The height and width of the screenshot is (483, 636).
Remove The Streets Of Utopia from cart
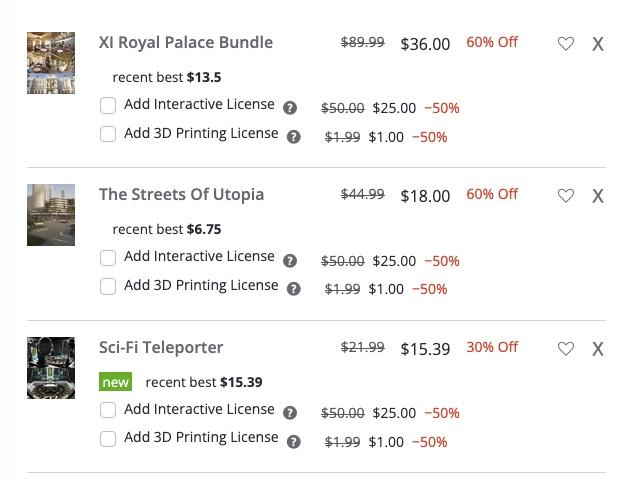(598, 196)
